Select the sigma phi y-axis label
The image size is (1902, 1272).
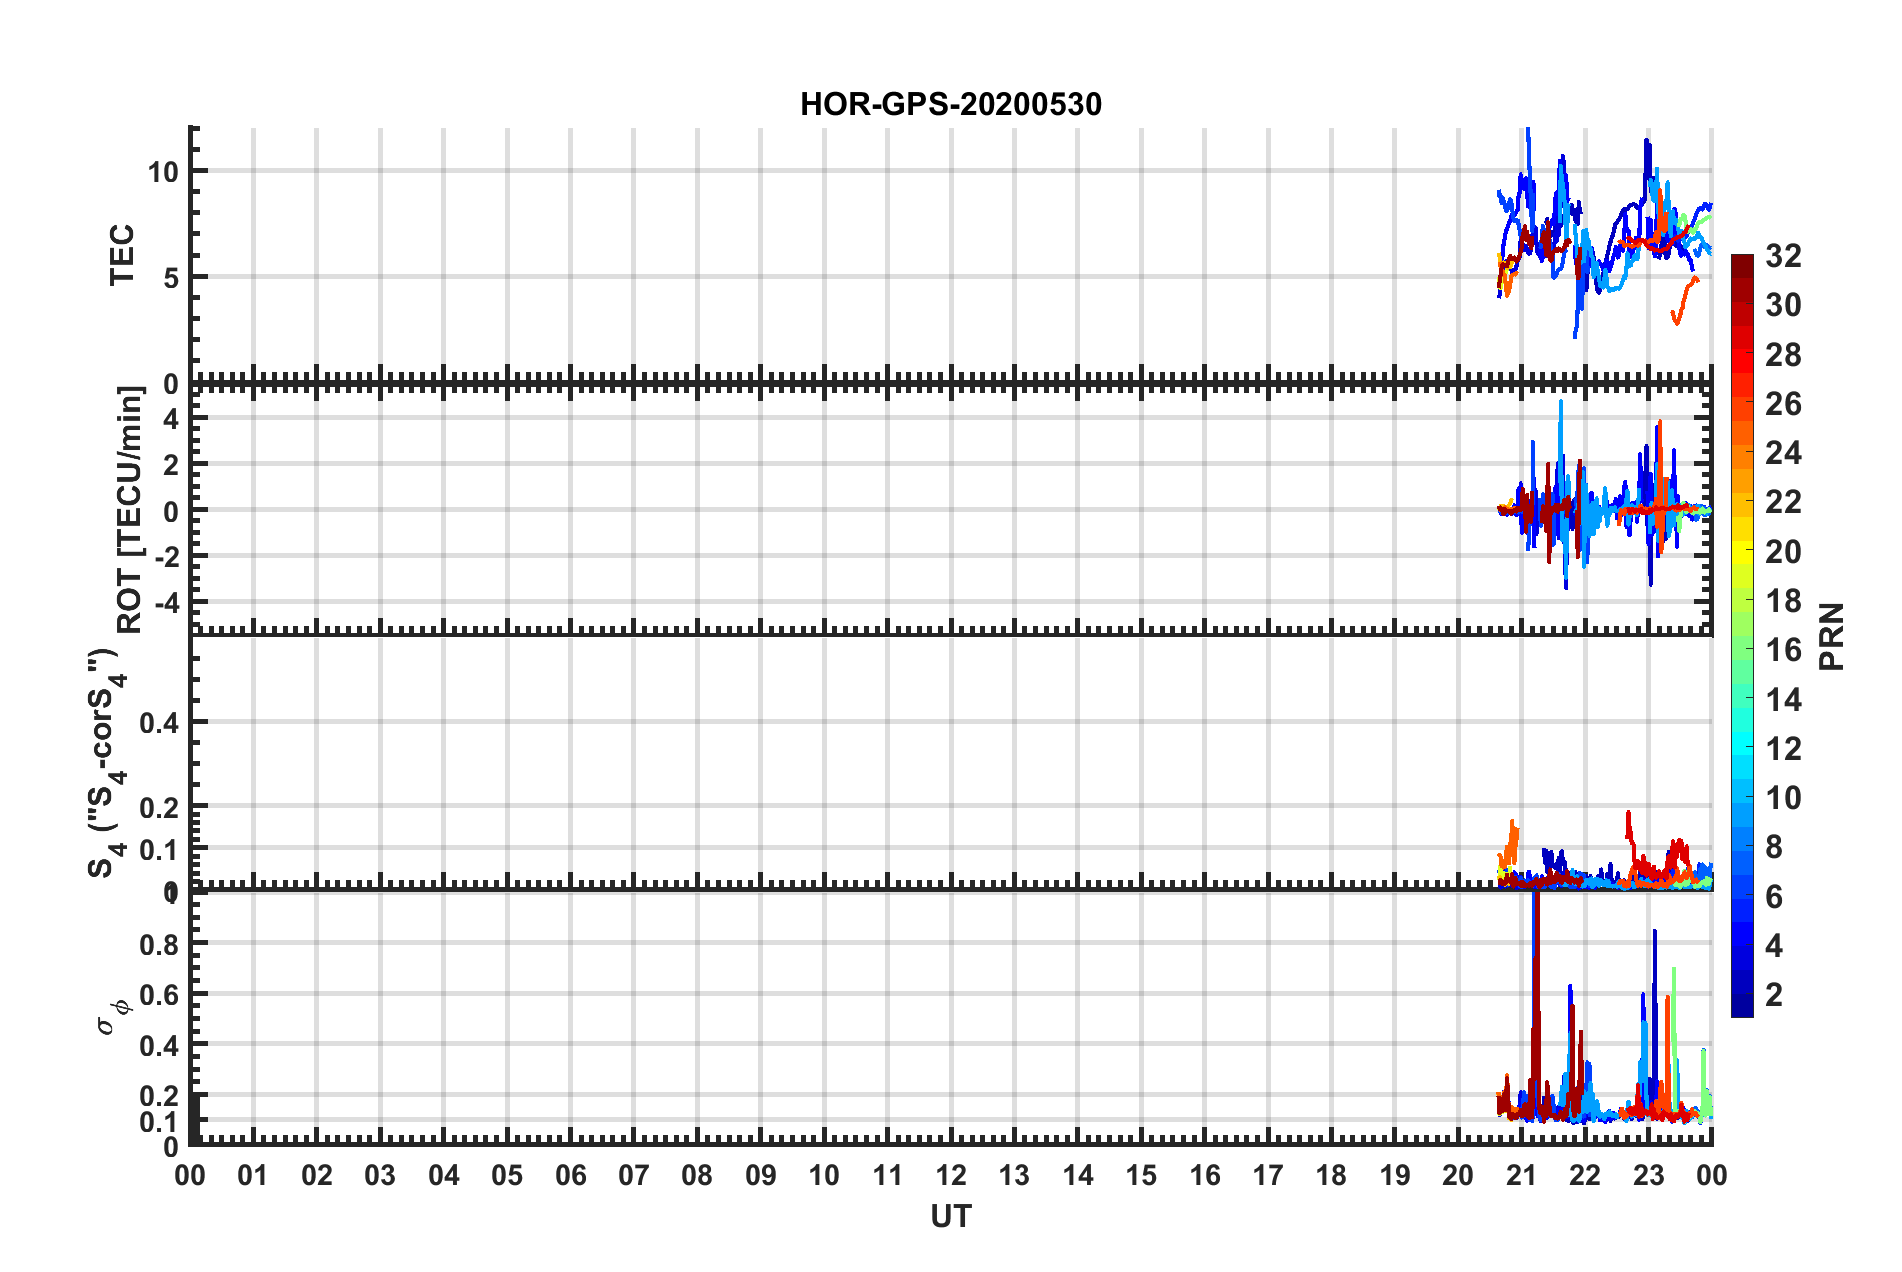(x=112, y=1016)
